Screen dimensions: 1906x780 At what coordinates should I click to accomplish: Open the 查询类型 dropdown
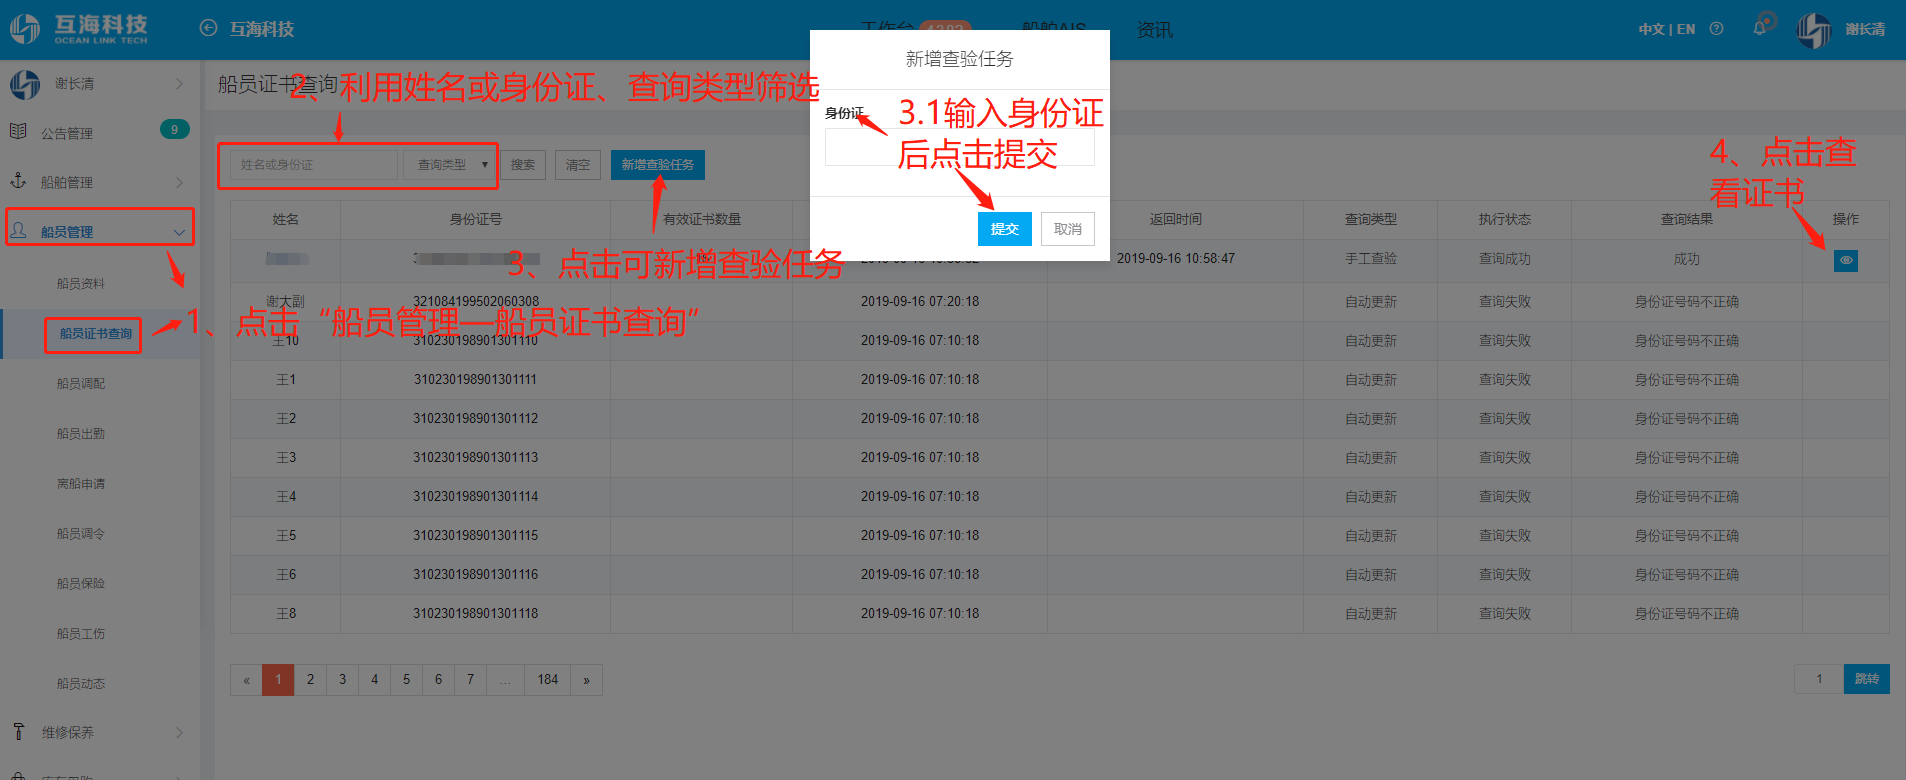click(x=450, y=165)
